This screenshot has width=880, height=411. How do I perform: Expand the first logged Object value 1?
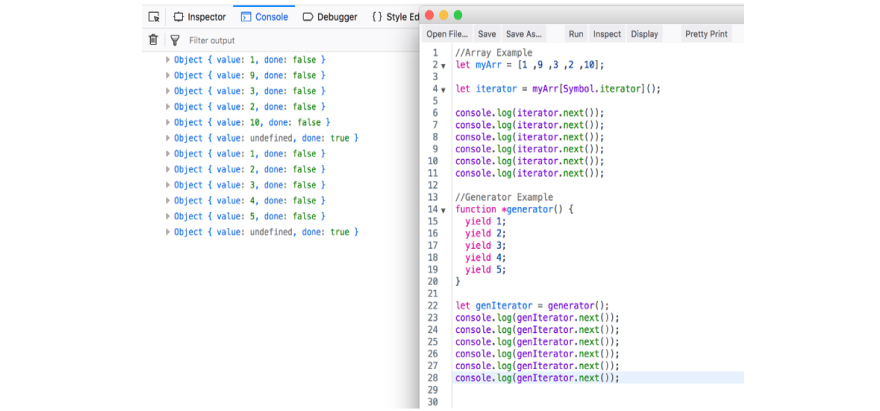pos(168,60)
